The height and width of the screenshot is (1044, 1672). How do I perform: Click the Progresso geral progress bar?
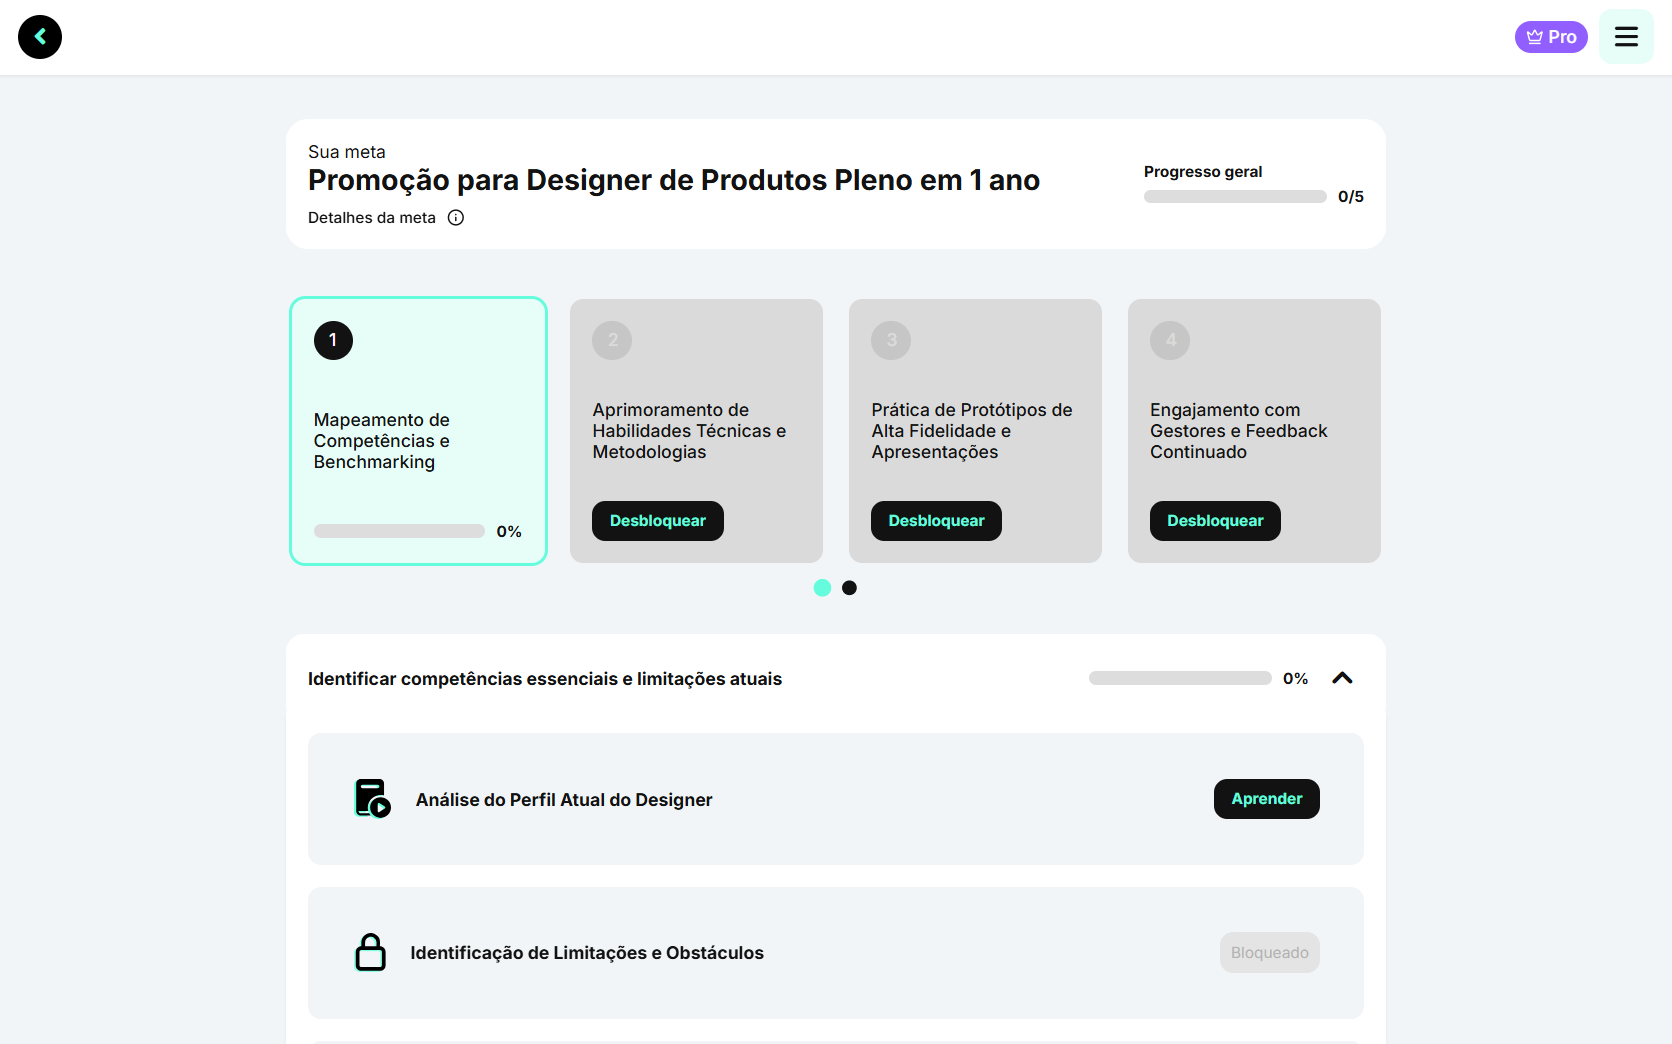tap(1235, 197)
